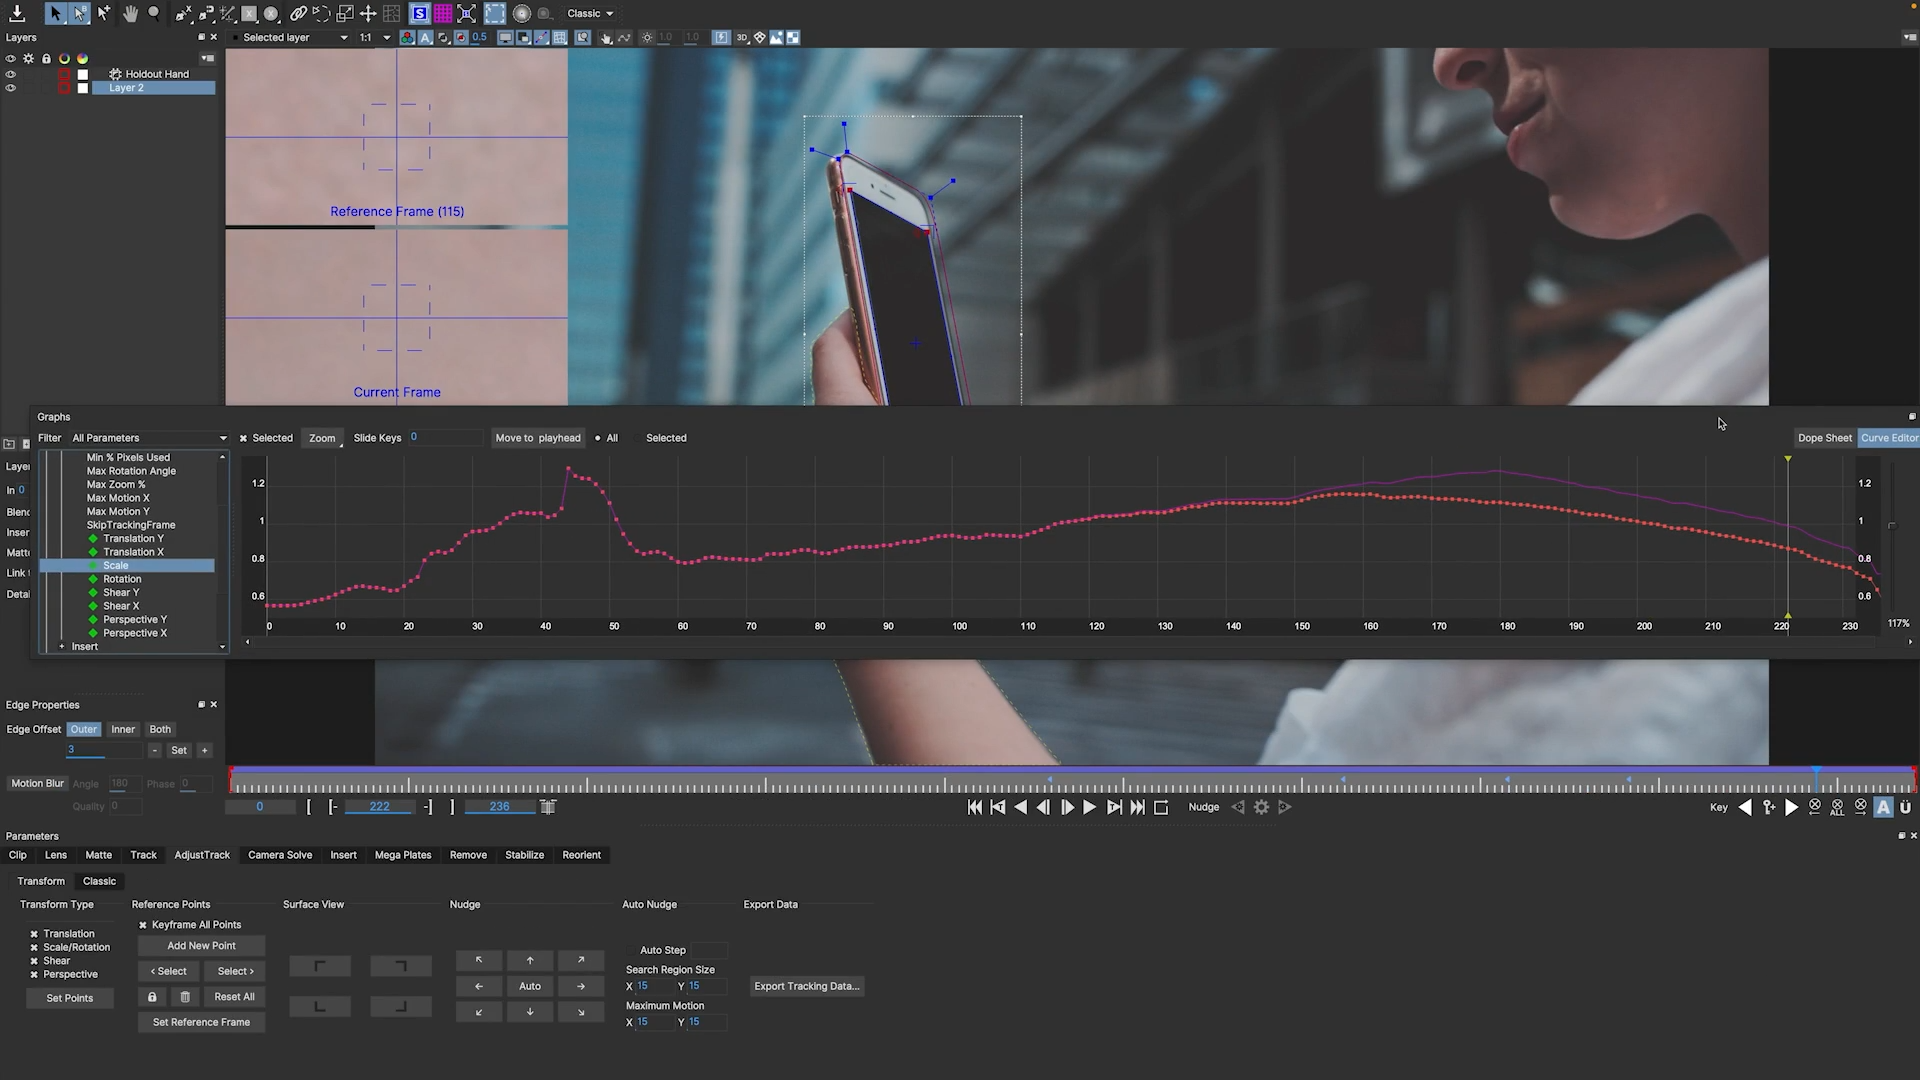Select the Pan hand tool
This screenshot has width=1920, height=1080.
click(131, 14)
